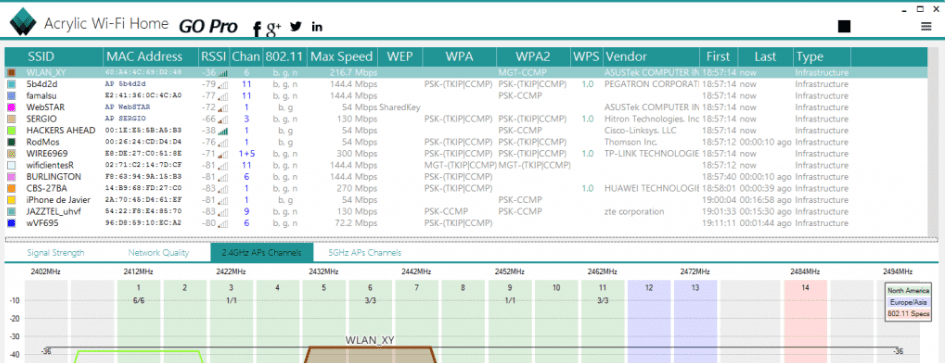Switch to the Signal Strength tab
The height and width of the screenshot is (363, 948).
56,253
